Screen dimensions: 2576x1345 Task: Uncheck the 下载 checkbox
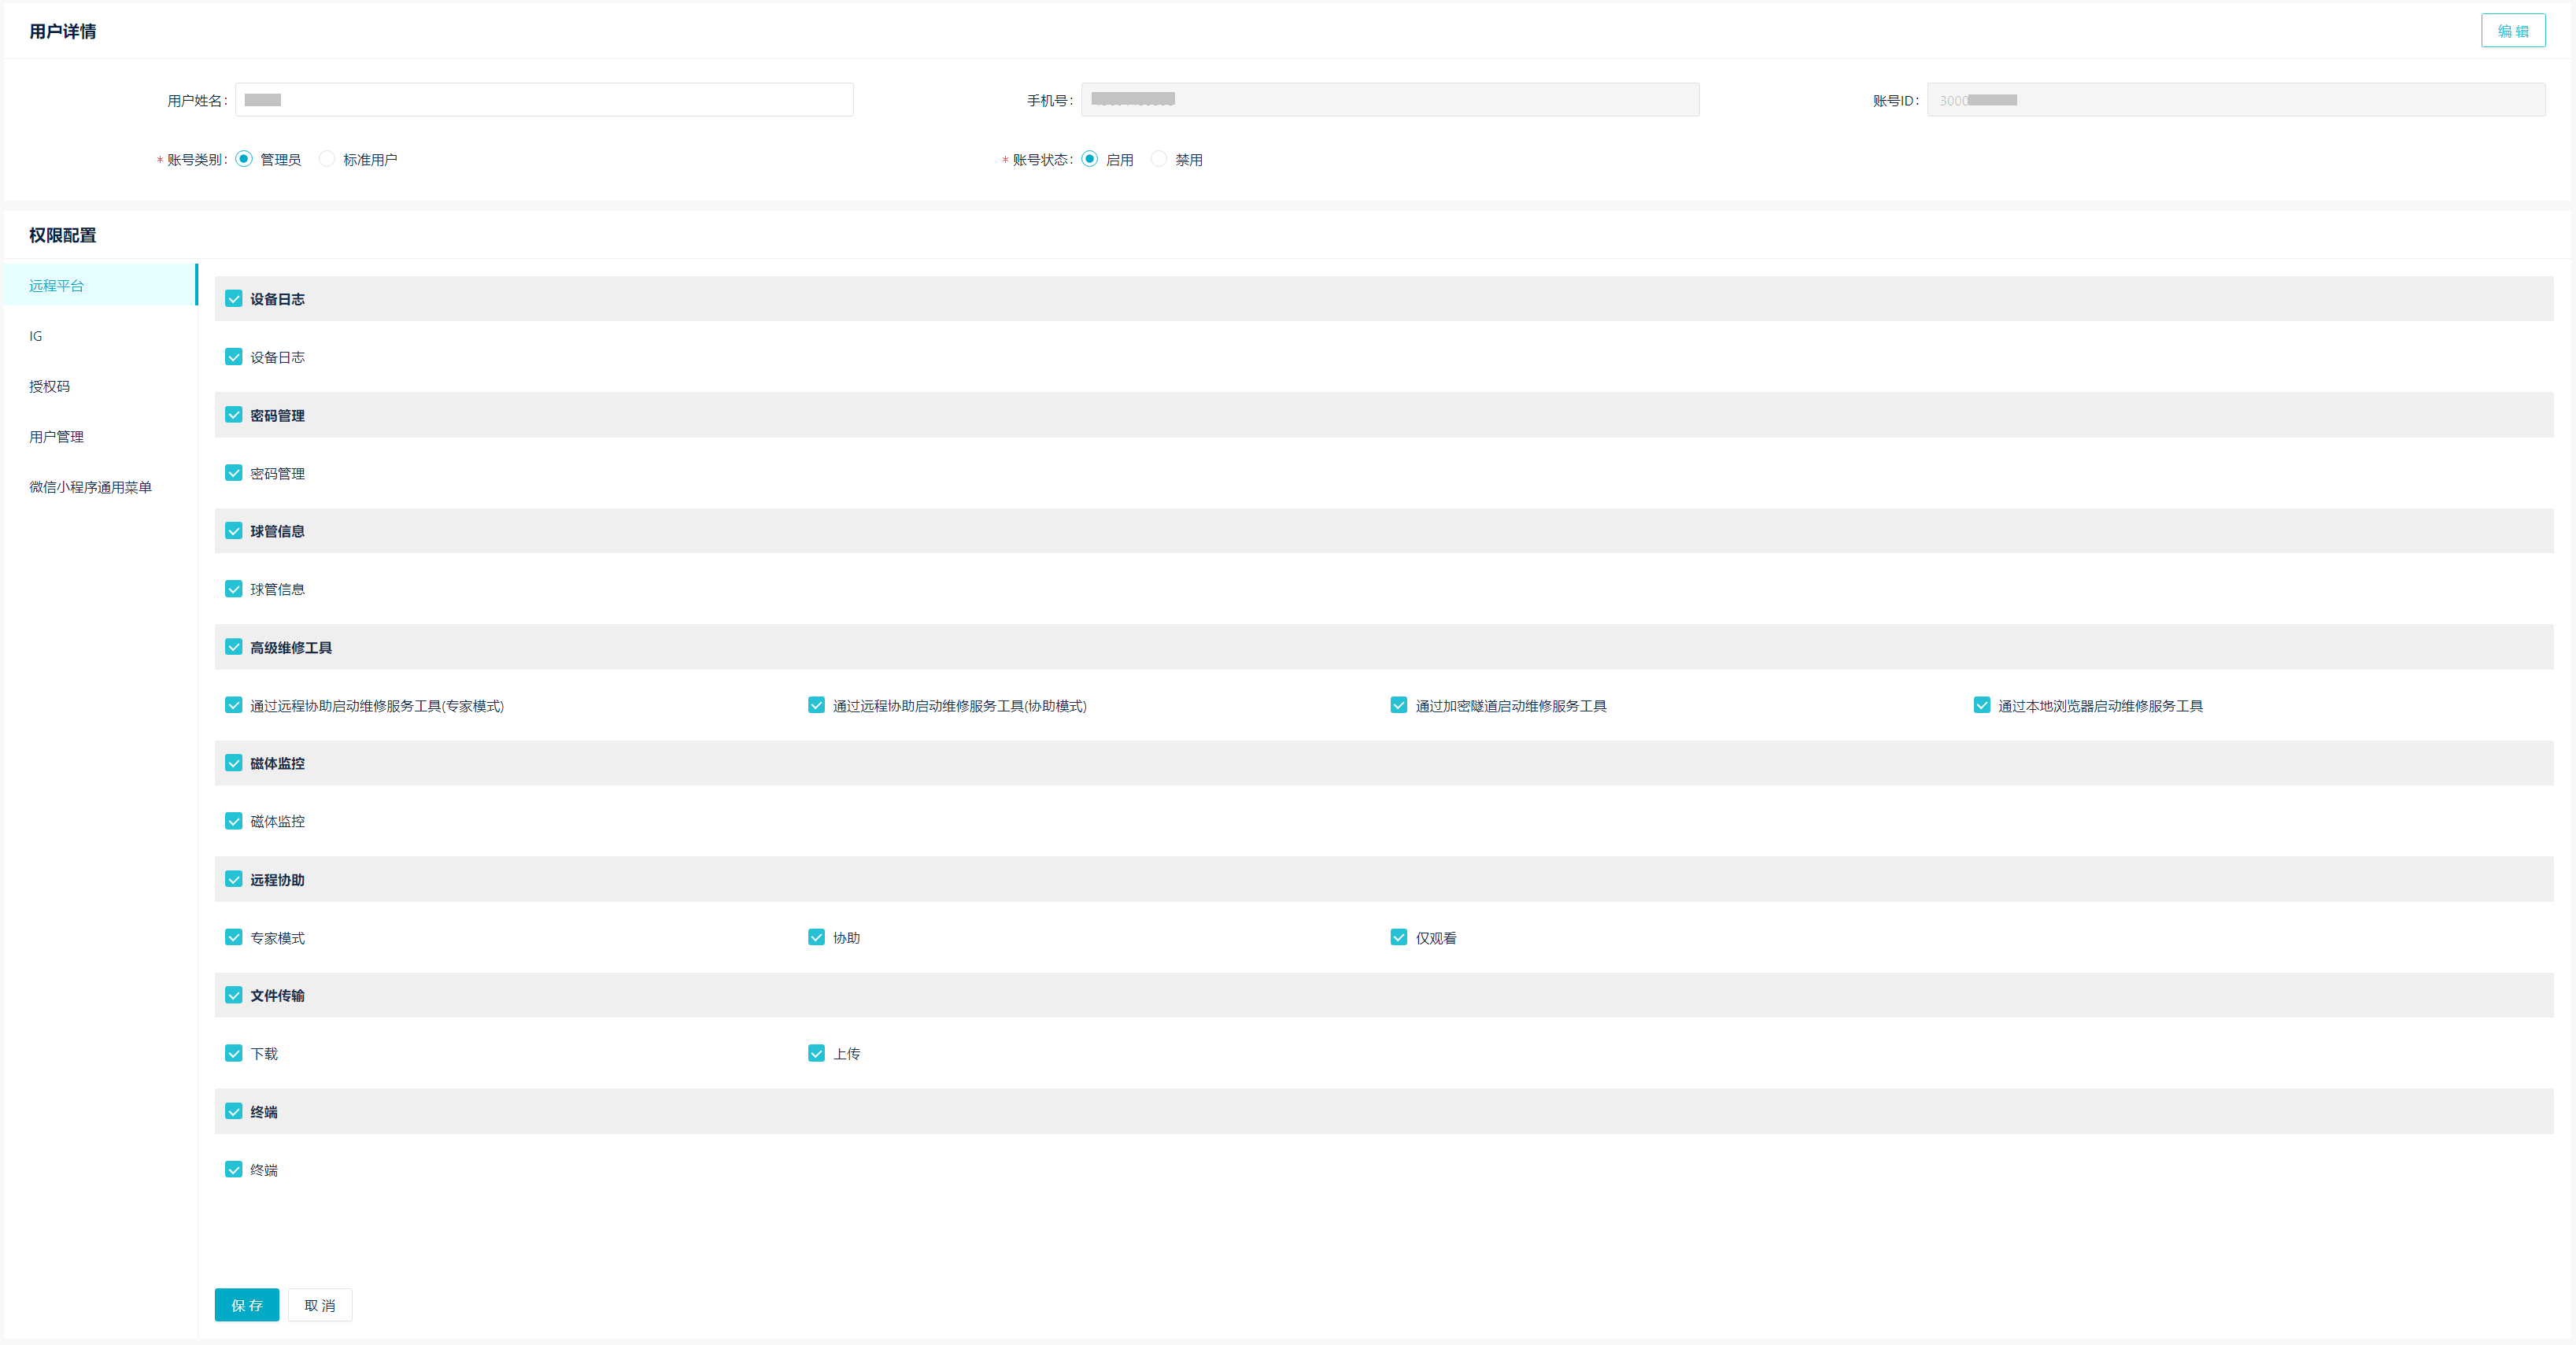(234, 1053)
